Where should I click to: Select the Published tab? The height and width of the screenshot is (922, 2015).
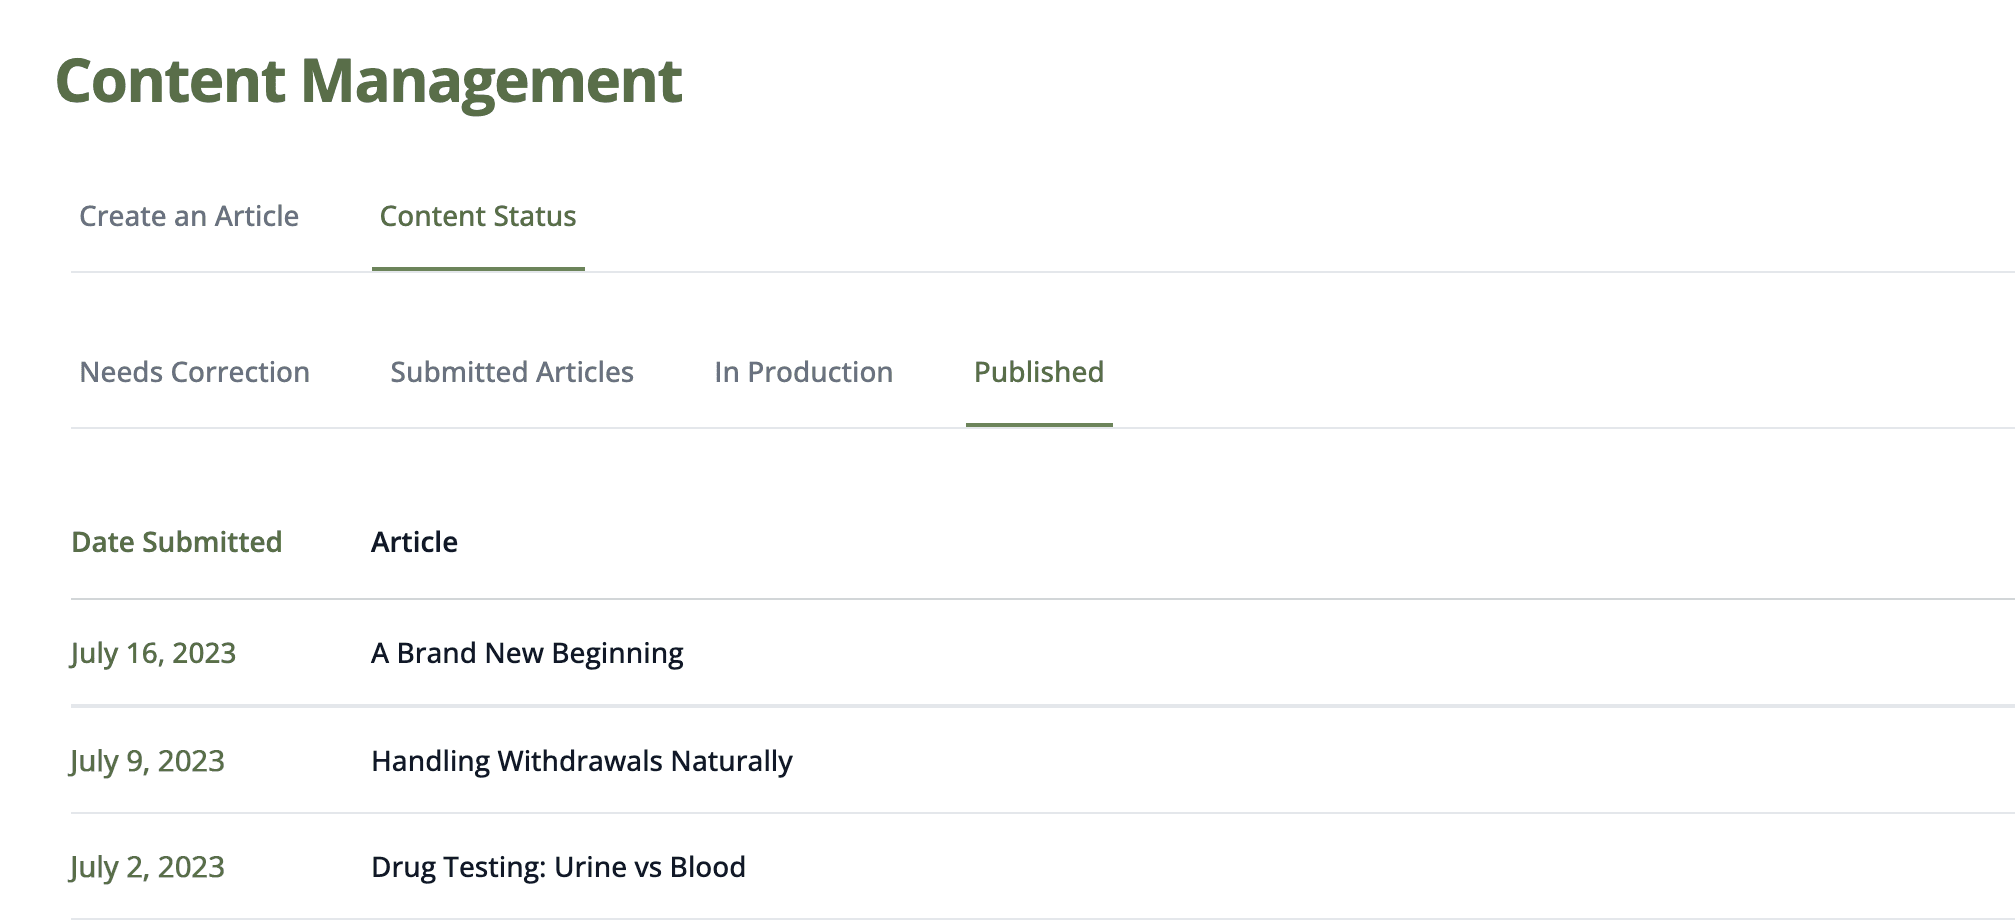pyautogui.click(x=1039, y=372)
